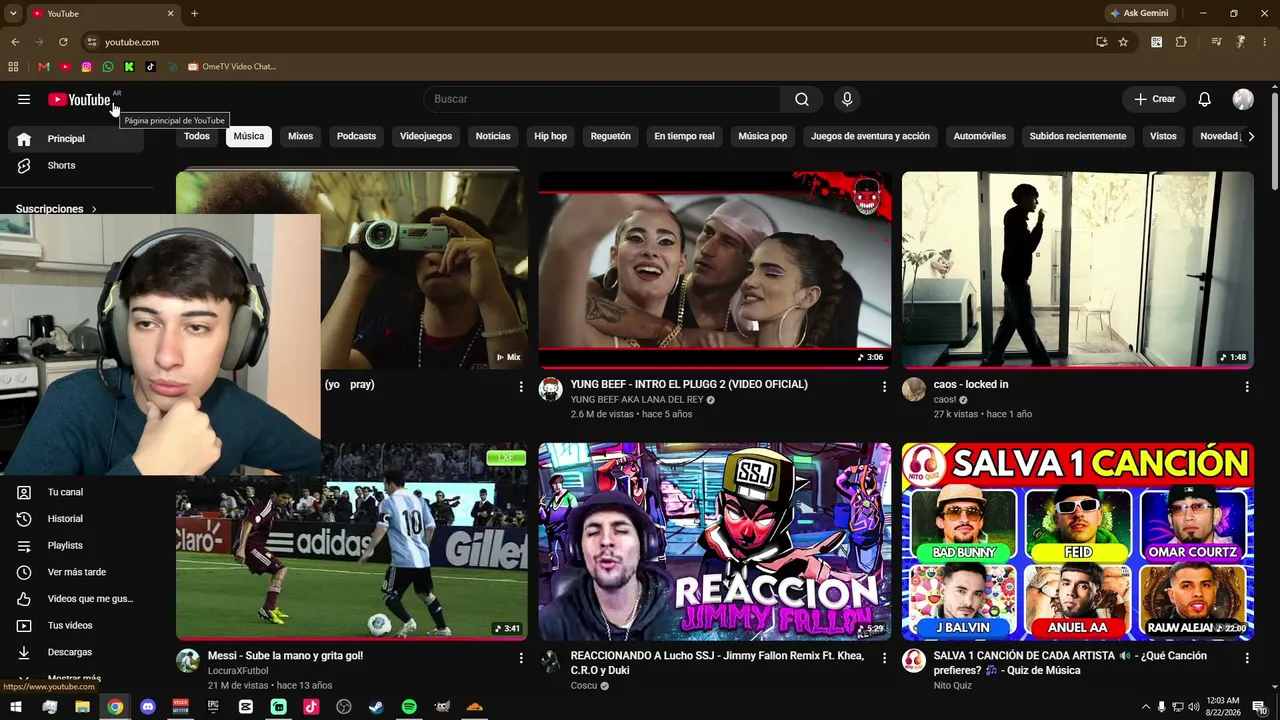Viewport: 1280px width, 720px height.
Task: Click the search magnifier button
Action: [802, 99]
